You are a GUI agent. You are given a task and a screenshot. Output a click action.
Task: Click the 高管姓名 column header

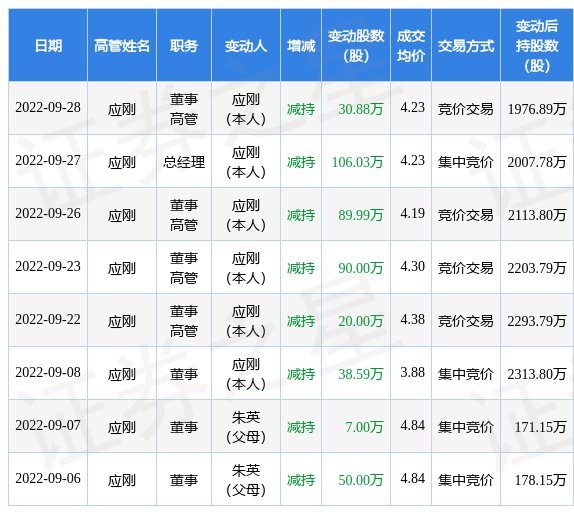tap(122, 45)
